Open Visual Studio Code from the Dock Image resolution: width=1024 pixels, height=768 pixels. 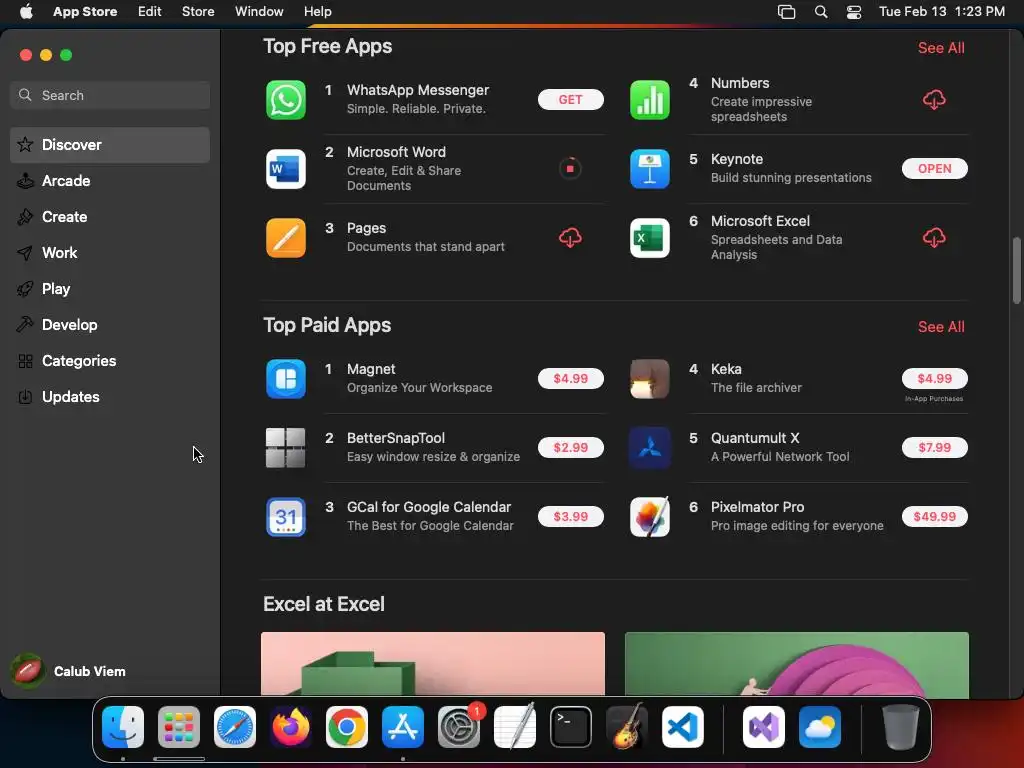683,727
